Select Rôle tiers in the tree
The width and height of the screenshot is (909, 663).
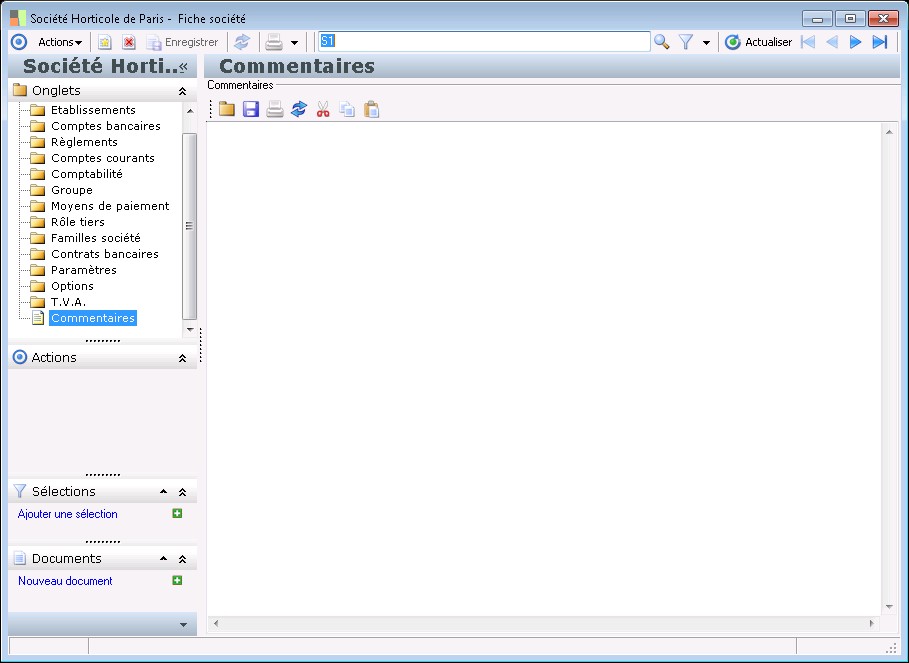point(78,222)
